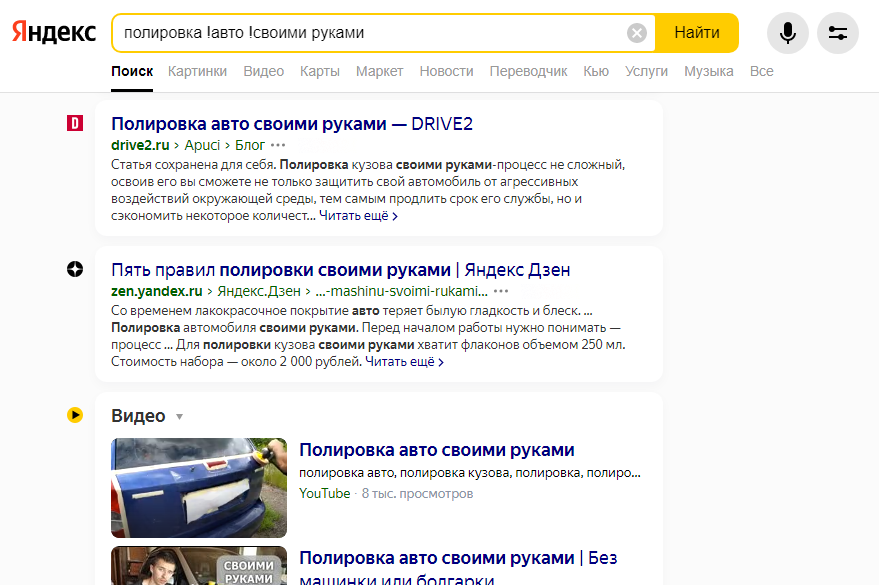Click the YouTube source label of first video
This screenshot has width=879, height=585.
coord(325,494)
